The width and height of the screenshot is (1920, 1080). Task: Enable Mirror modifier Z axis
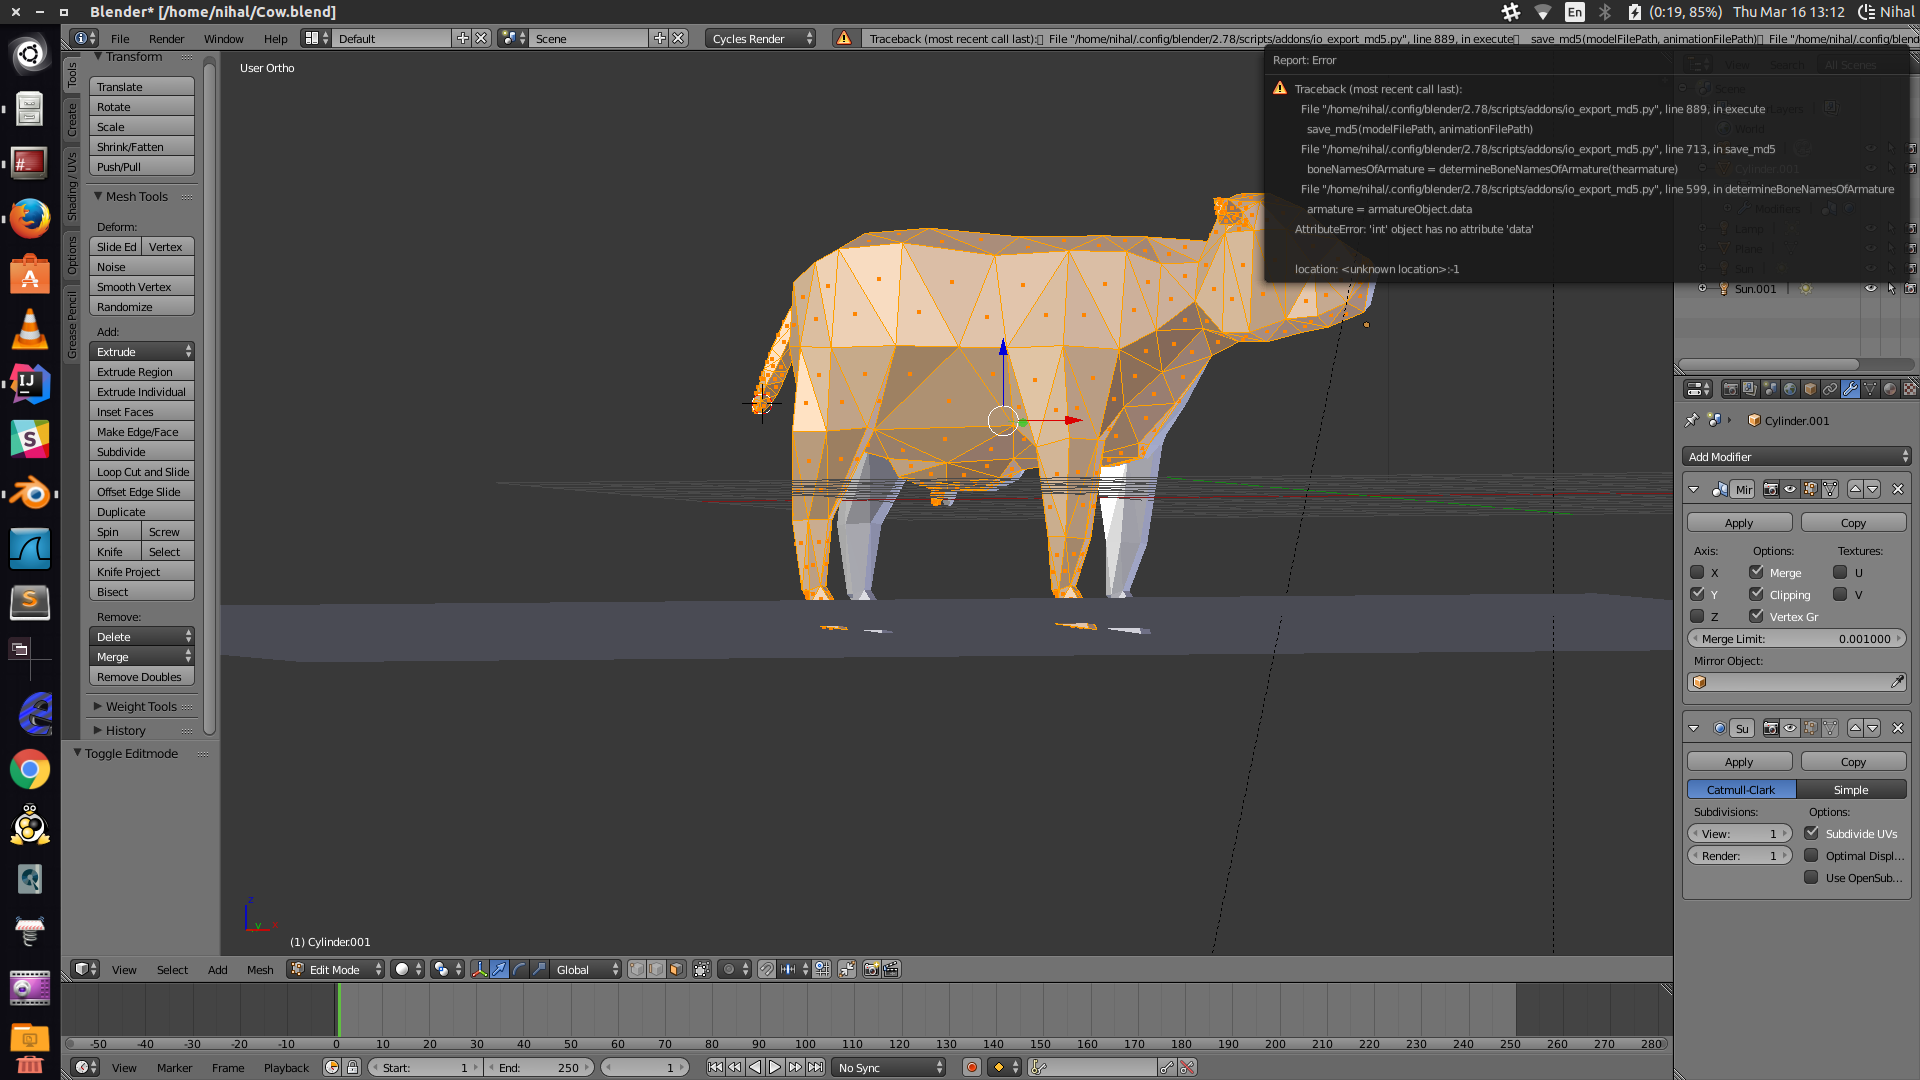[x=1697, y=616]
